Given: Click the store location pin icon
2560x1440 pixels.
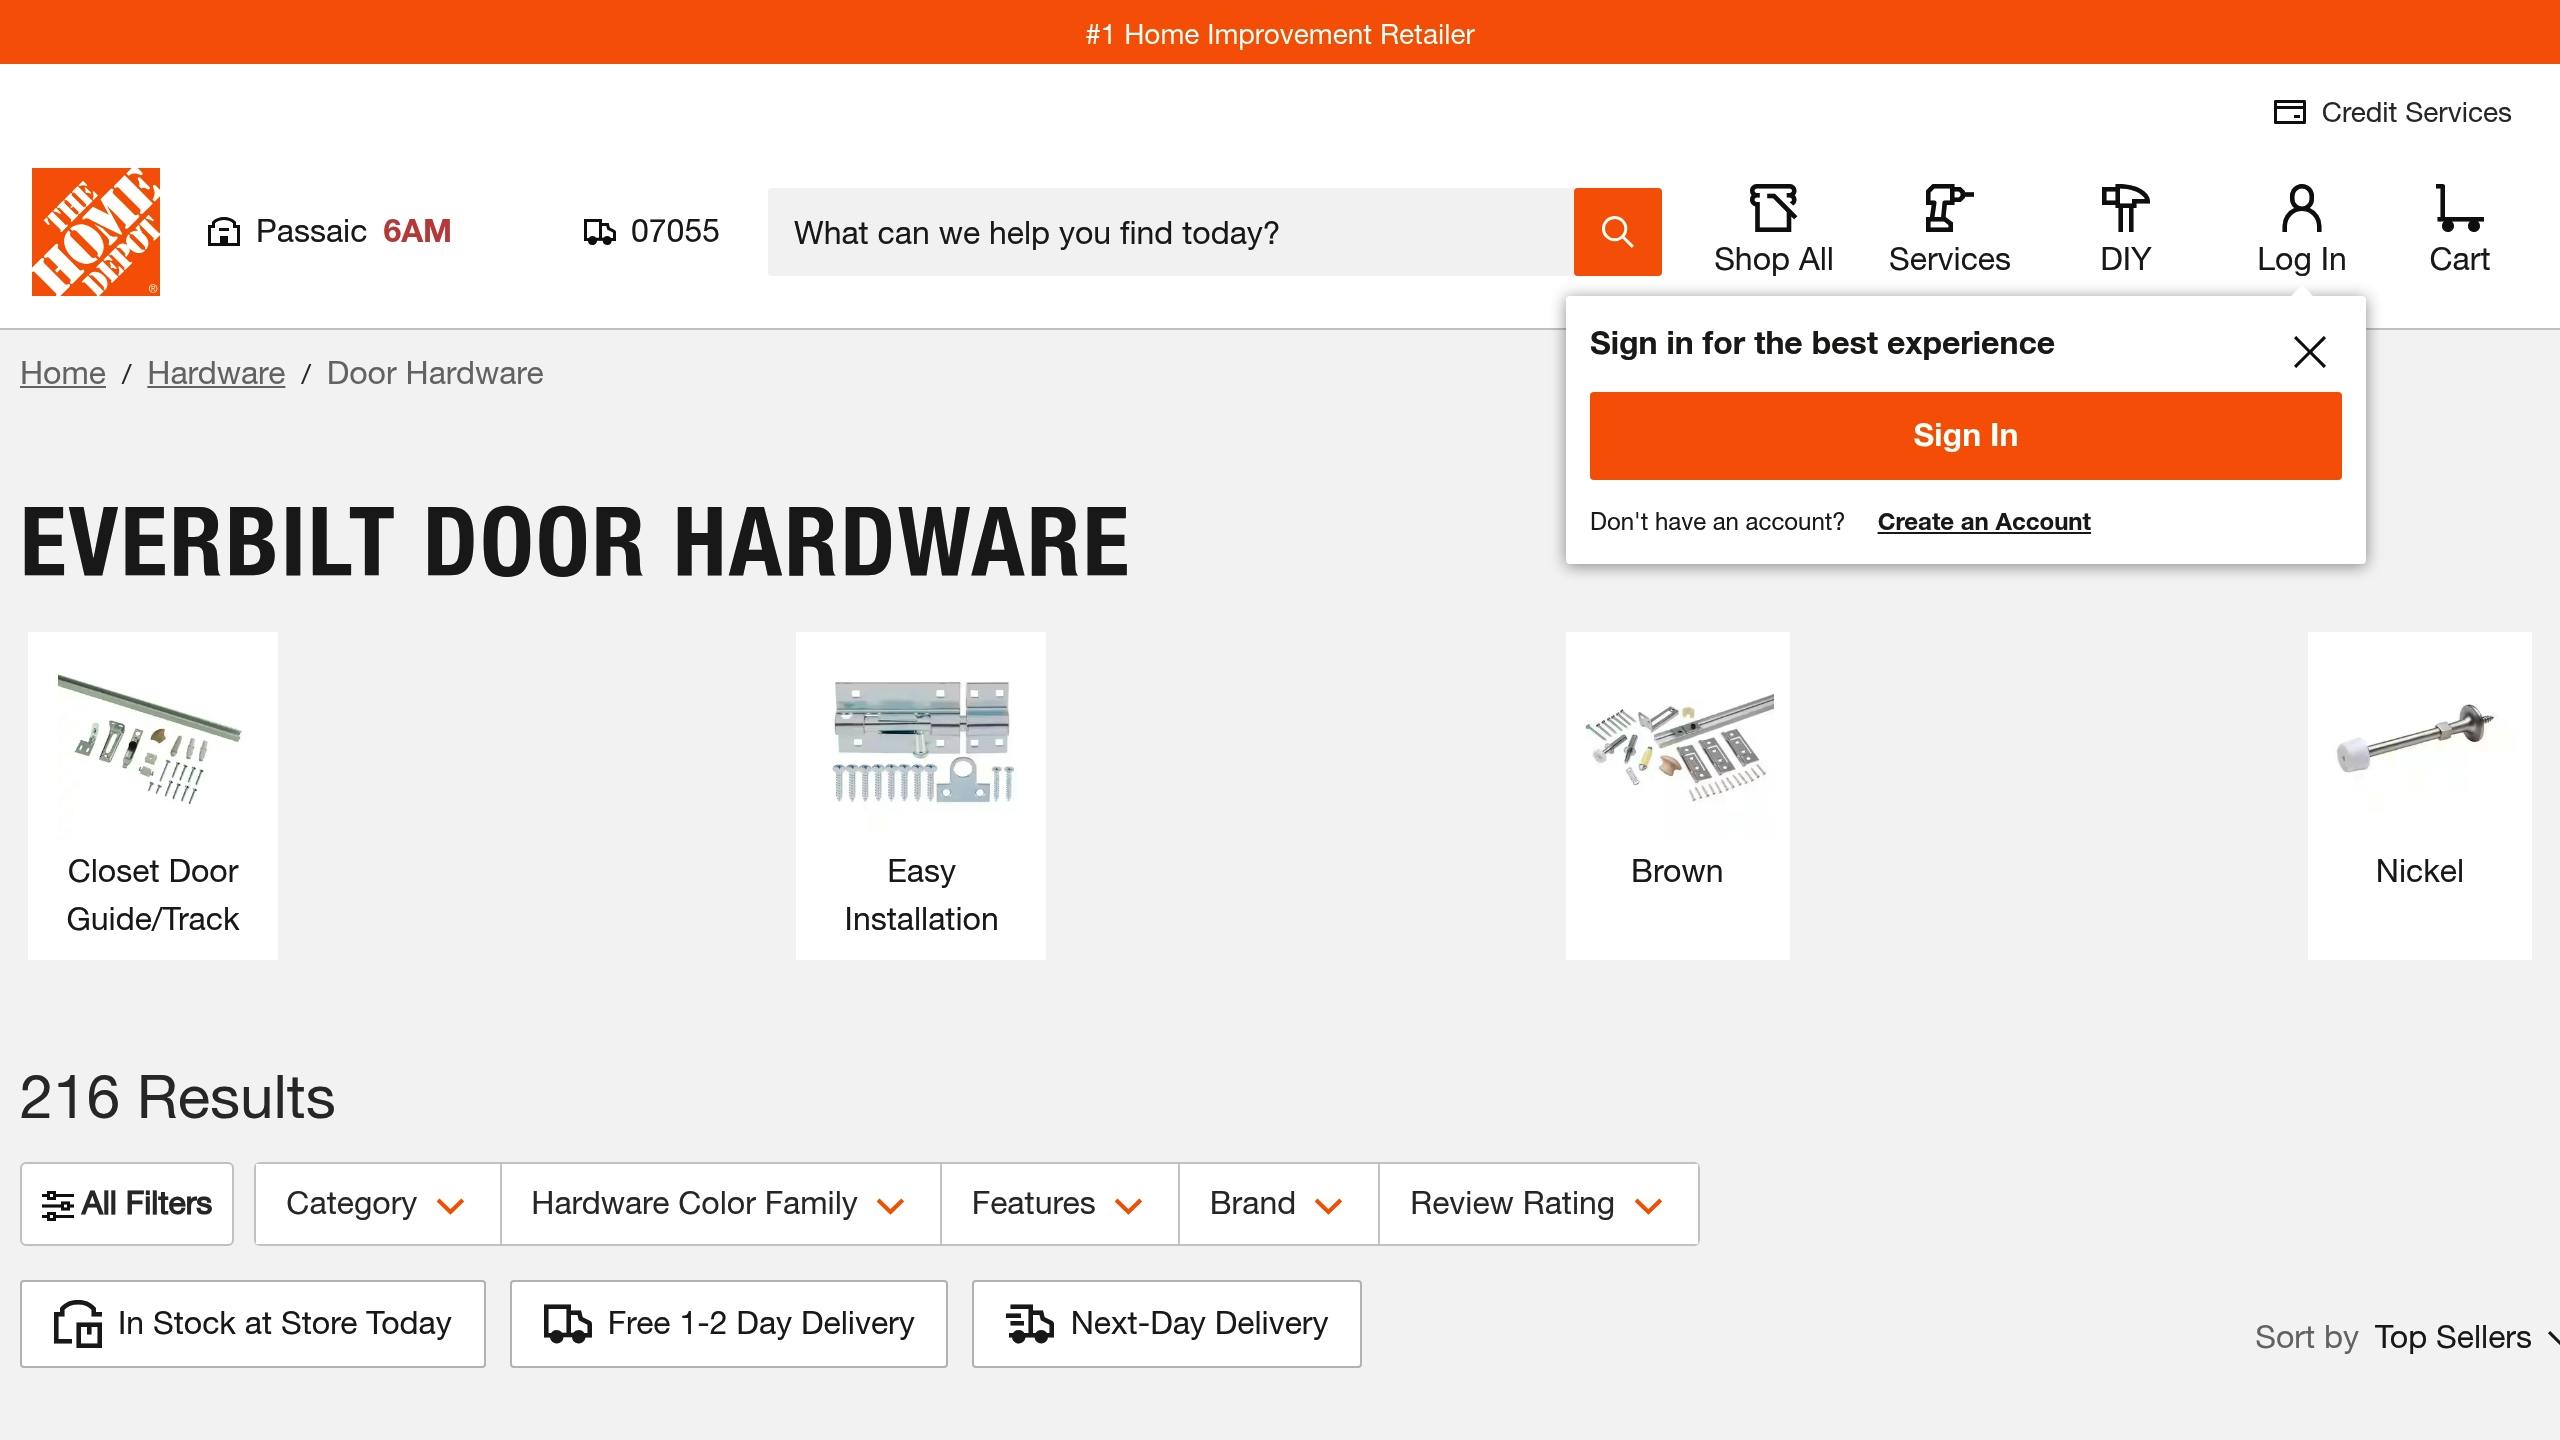Looking at the screenshot, I should coord(223,230).
